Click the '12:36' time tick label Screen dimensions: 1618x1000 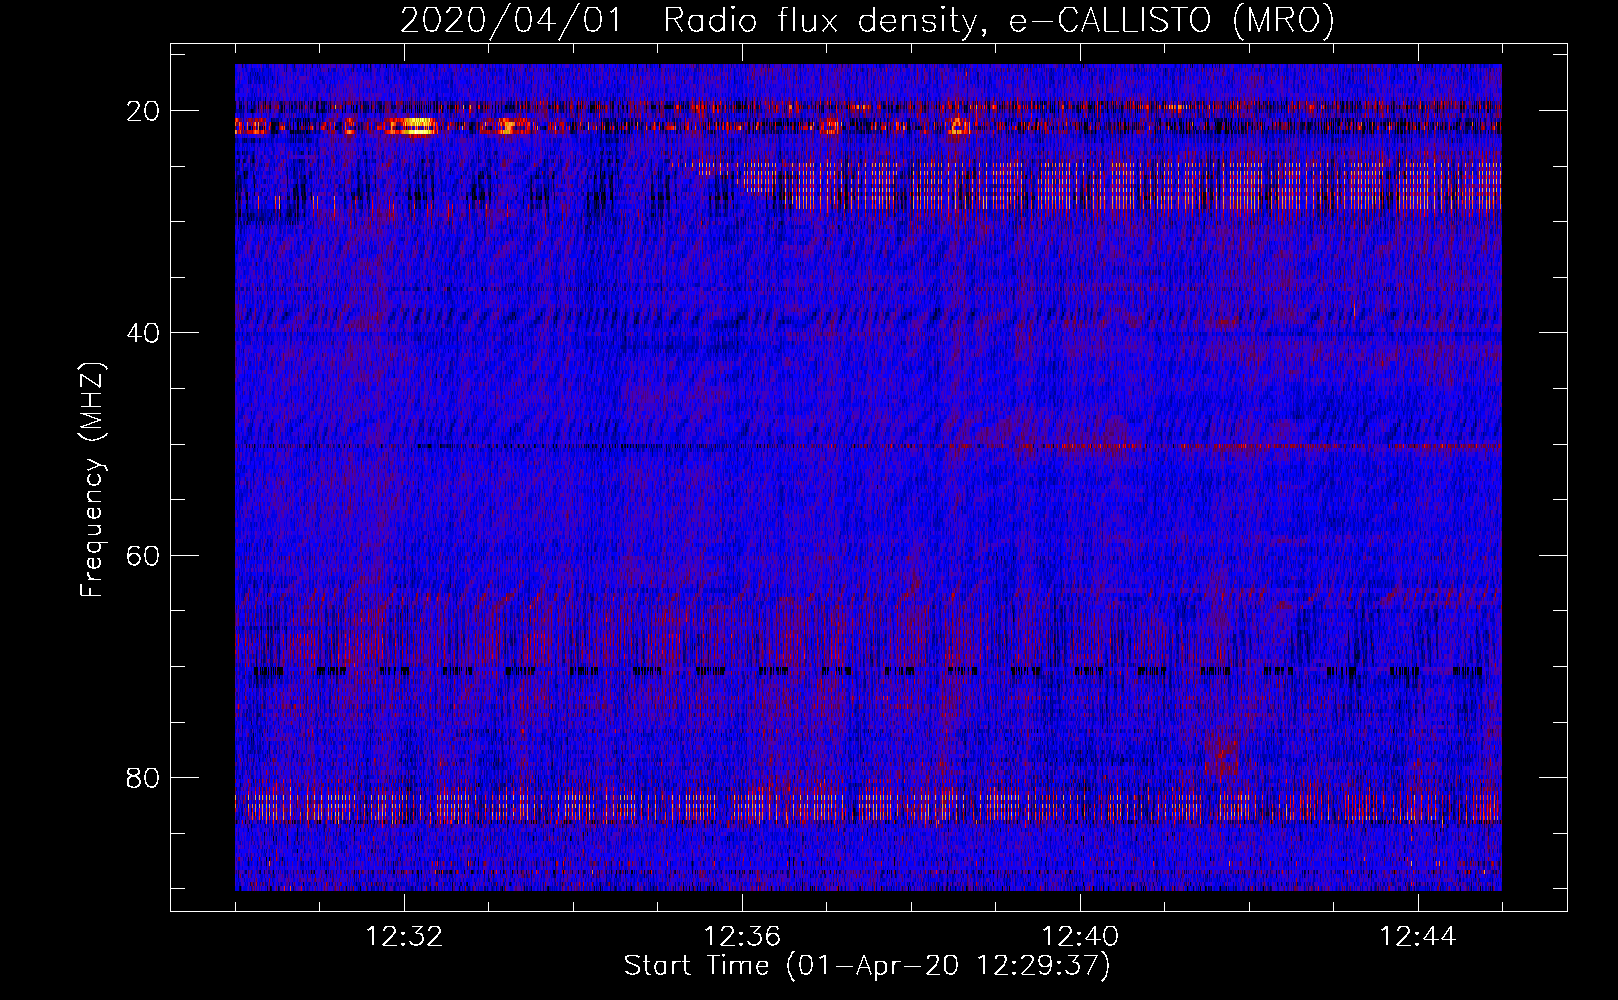742,937
